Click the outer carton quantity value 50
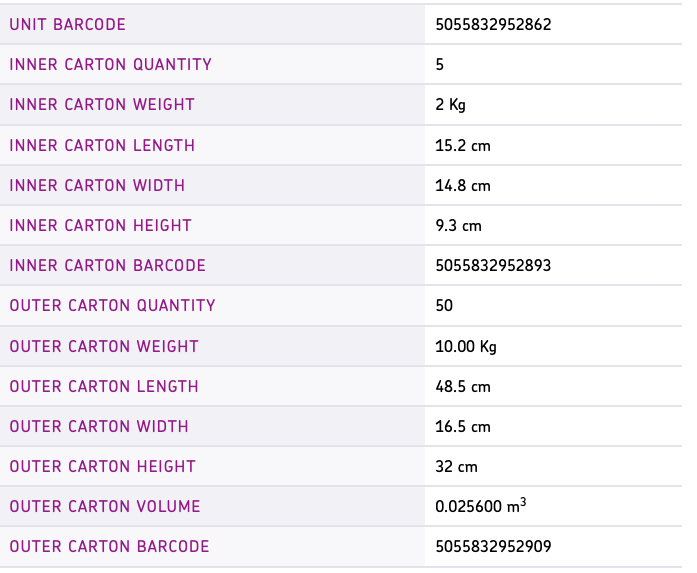 pos(444,305)
